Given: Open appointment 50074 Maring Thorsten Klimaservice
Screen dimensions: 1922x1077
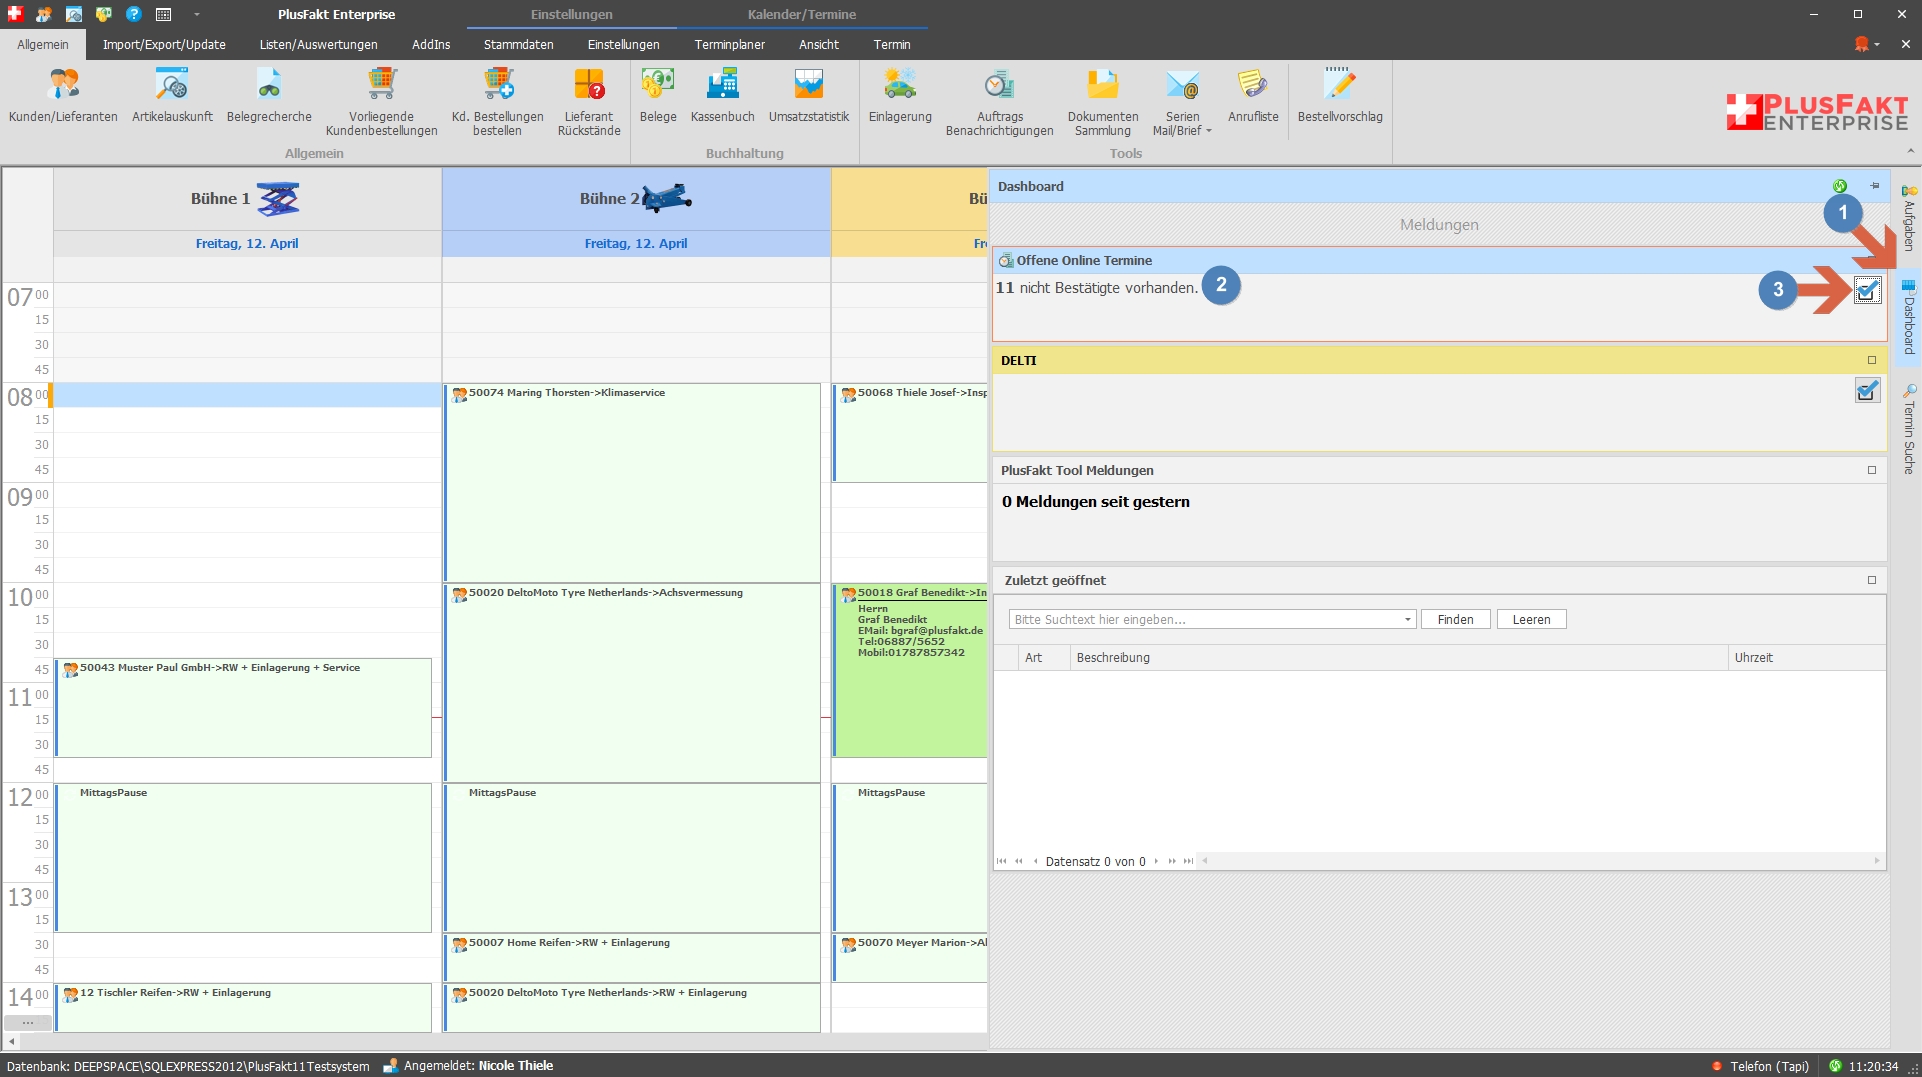Looking at the screenshot, I should 632,483.
